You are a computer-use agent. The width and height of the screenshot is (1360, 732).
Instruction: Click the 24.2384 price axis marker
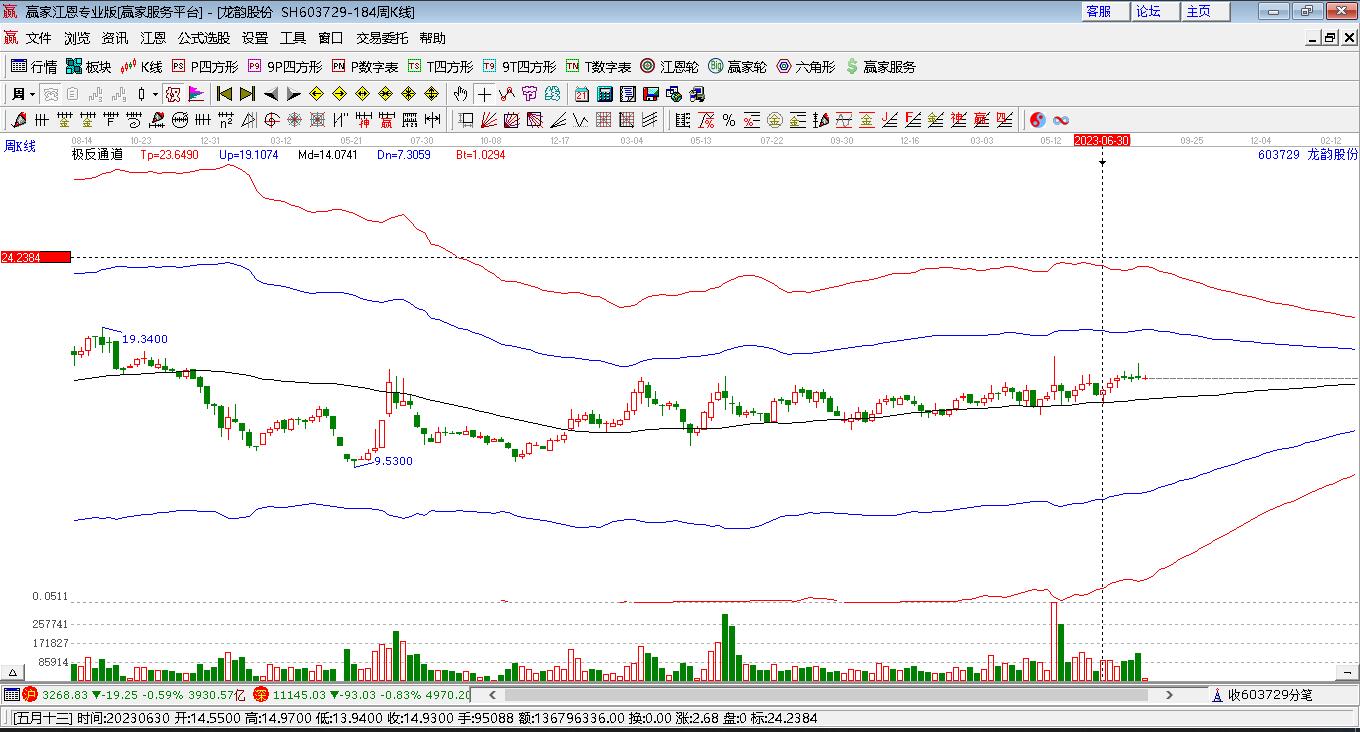36,257
